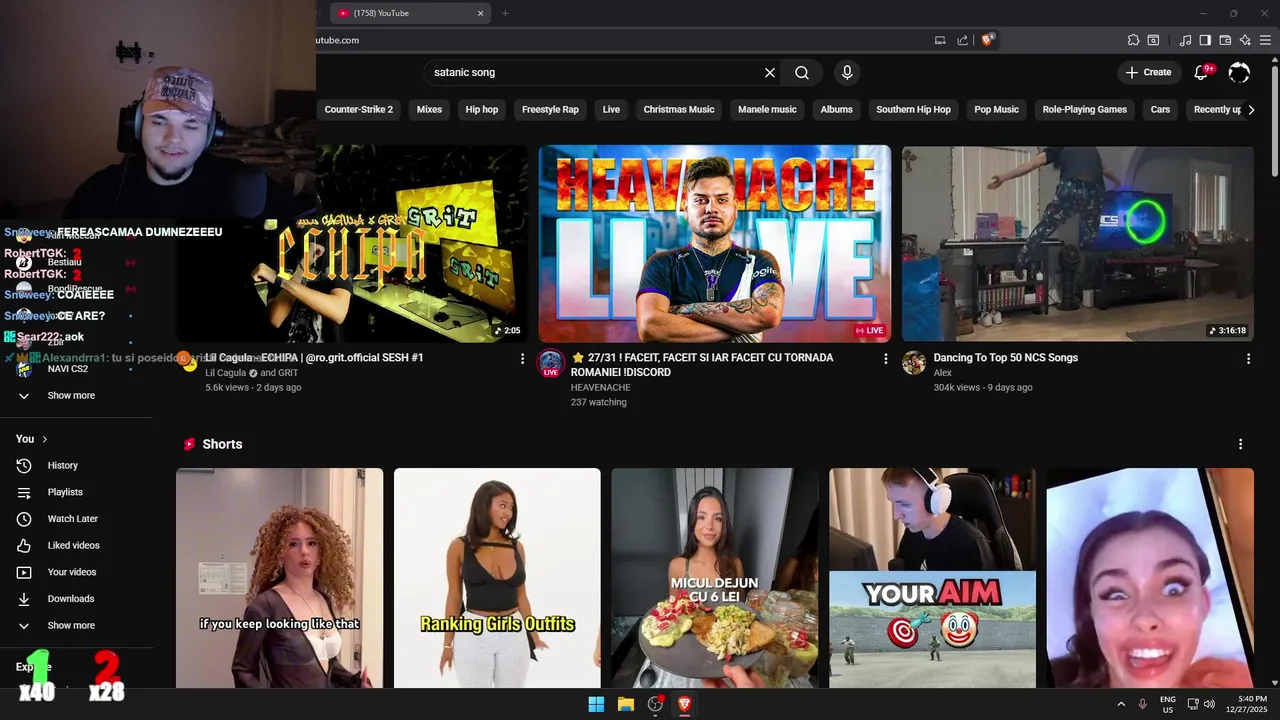1280x720 pixels.
Task: Clear the search box text
Action: (x=770, y=73)
